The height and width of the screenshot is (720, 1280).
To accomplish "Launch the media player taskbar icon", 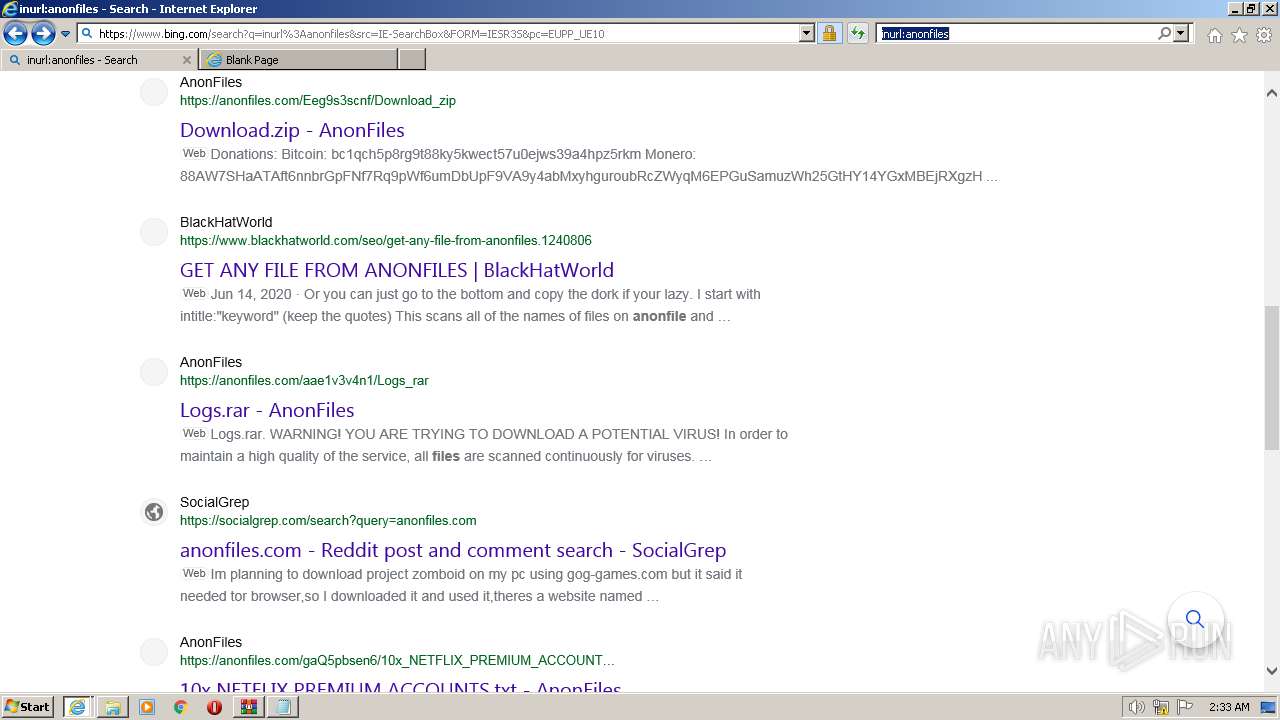I will (147, 707).
